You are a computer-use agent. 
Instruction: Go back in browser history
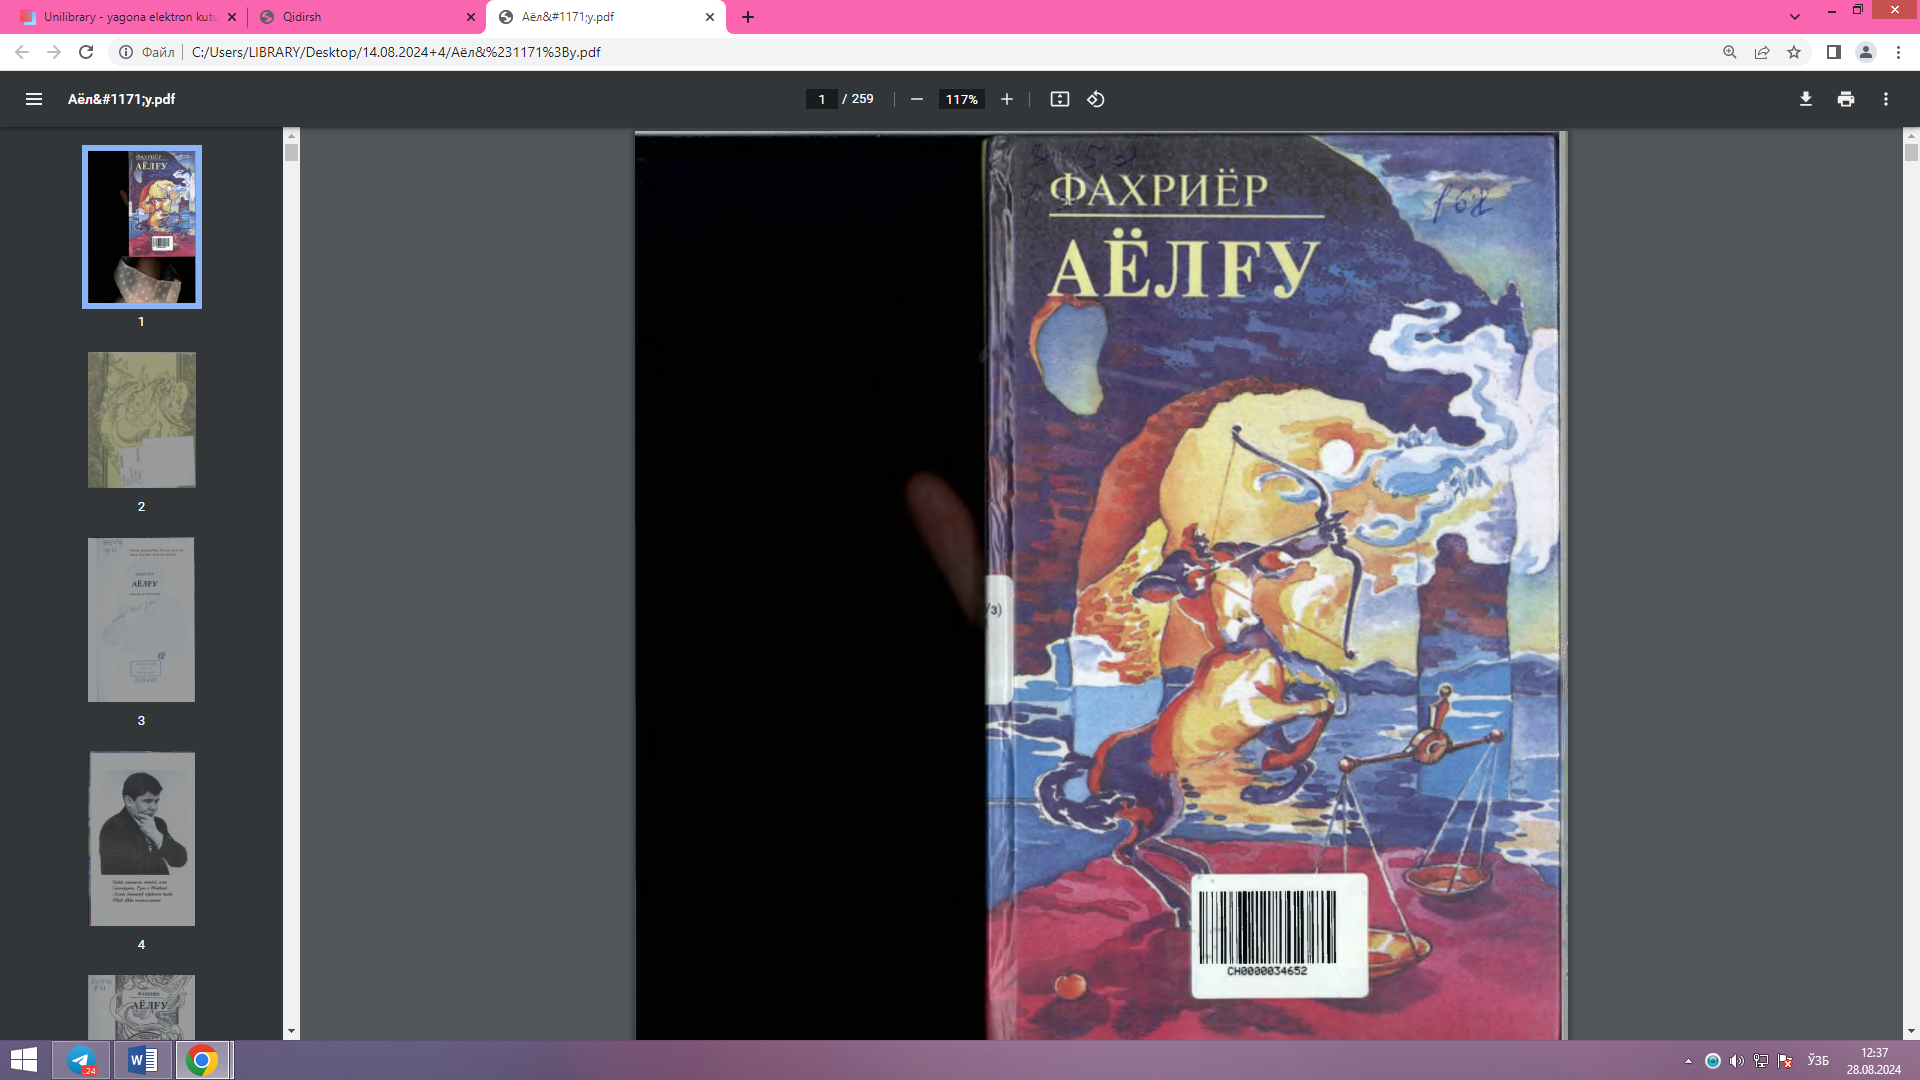pos(22,52)
